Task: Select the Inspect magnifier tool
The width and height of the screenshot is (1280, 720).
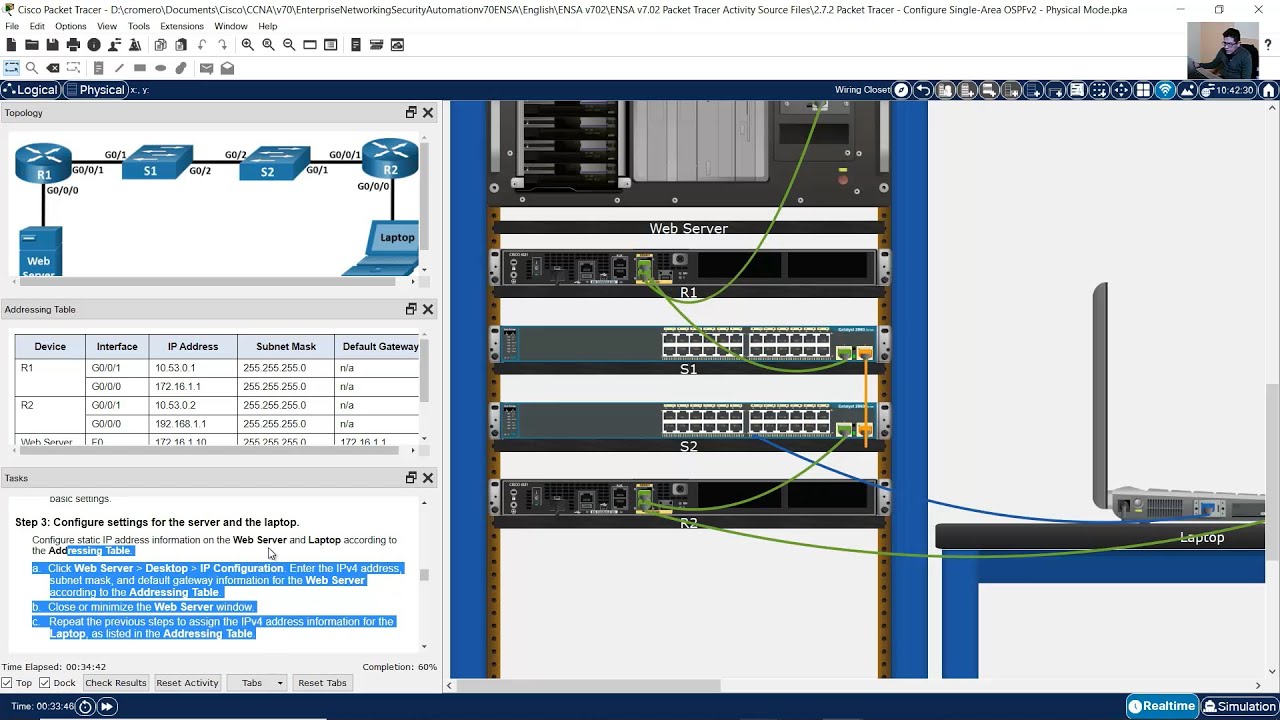Action: click(x=32, y=68)
